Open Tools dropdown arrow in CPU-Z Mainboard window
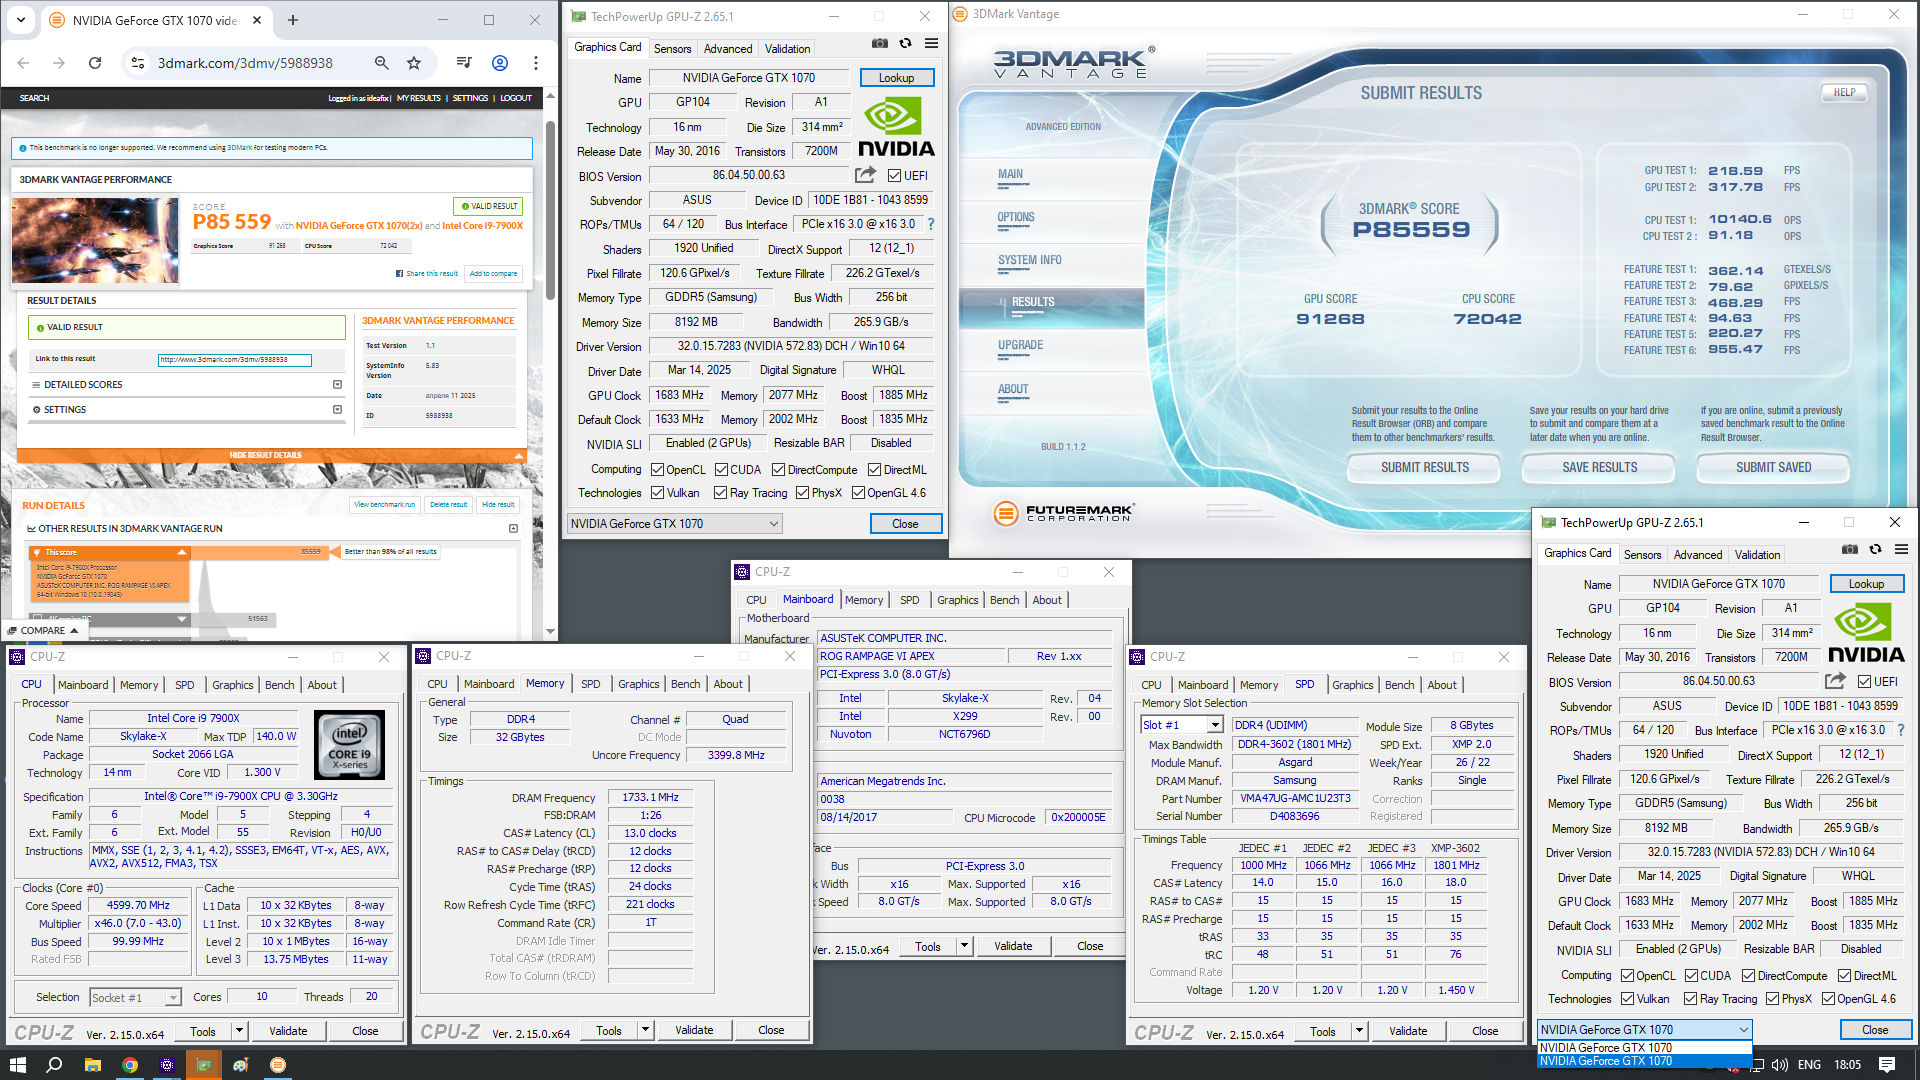1920x1080 pixels. [965, 946]
